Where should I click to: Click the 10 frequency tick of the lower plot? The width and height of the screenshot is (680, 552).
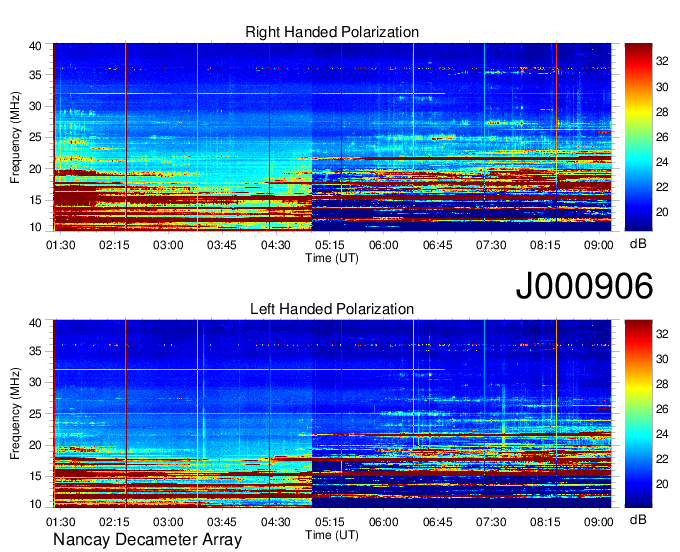tap(35, 504)
